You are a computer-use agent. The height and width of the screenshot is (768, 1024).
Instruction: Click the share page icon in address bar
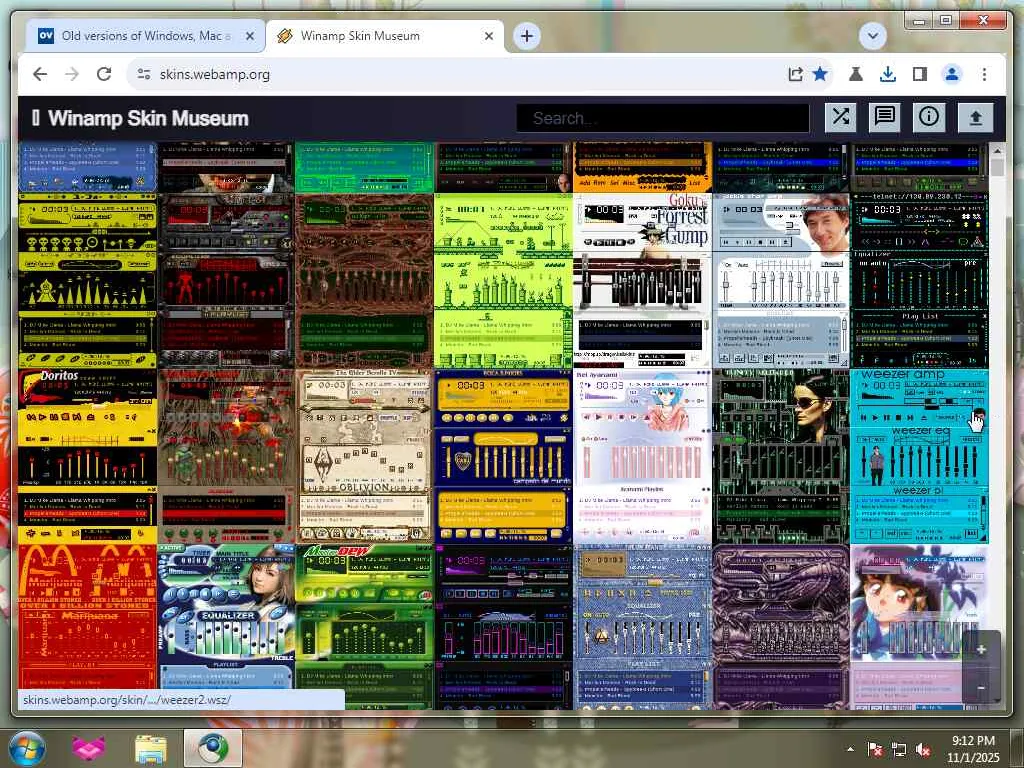pyautogui.click(x=795, y=74)
